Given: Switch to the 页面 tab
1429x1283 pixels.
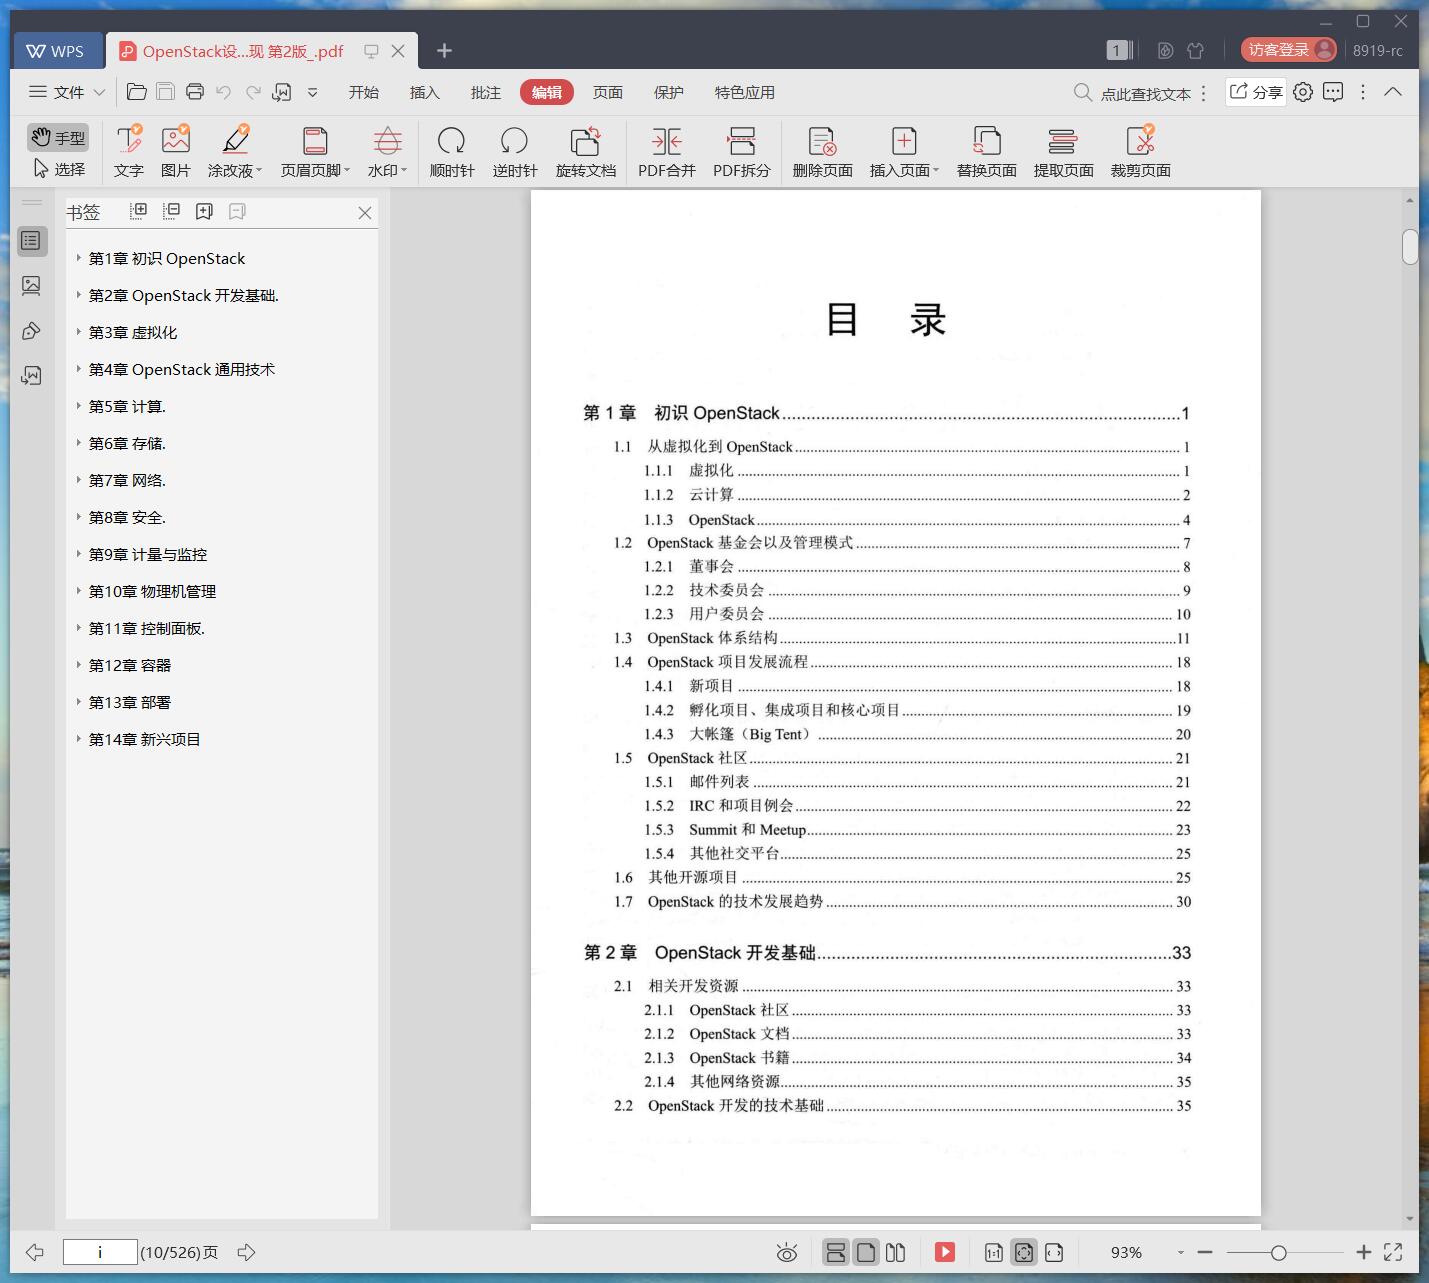Looking at the screenshot, I should coord(608,92).
